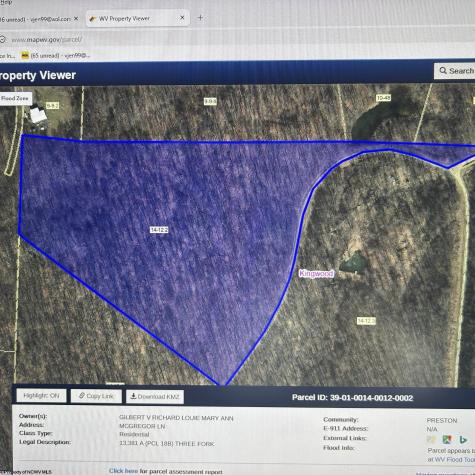The height and width of the screenshot is (475, 475).
Task: Click the Copy Link button
Action: tap(96, 396)
